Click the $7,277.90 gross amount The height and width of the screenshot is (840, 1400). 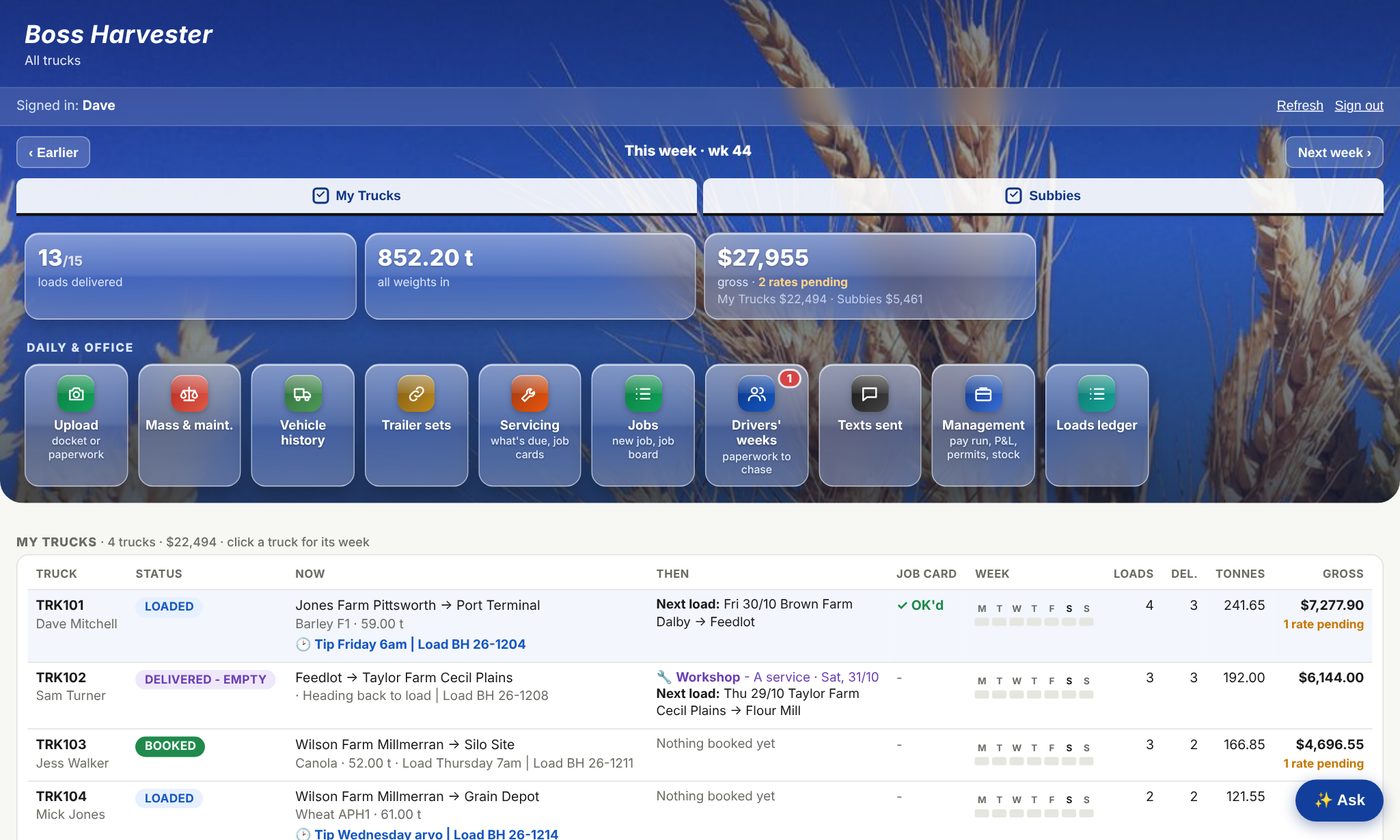coord(1332,605)
